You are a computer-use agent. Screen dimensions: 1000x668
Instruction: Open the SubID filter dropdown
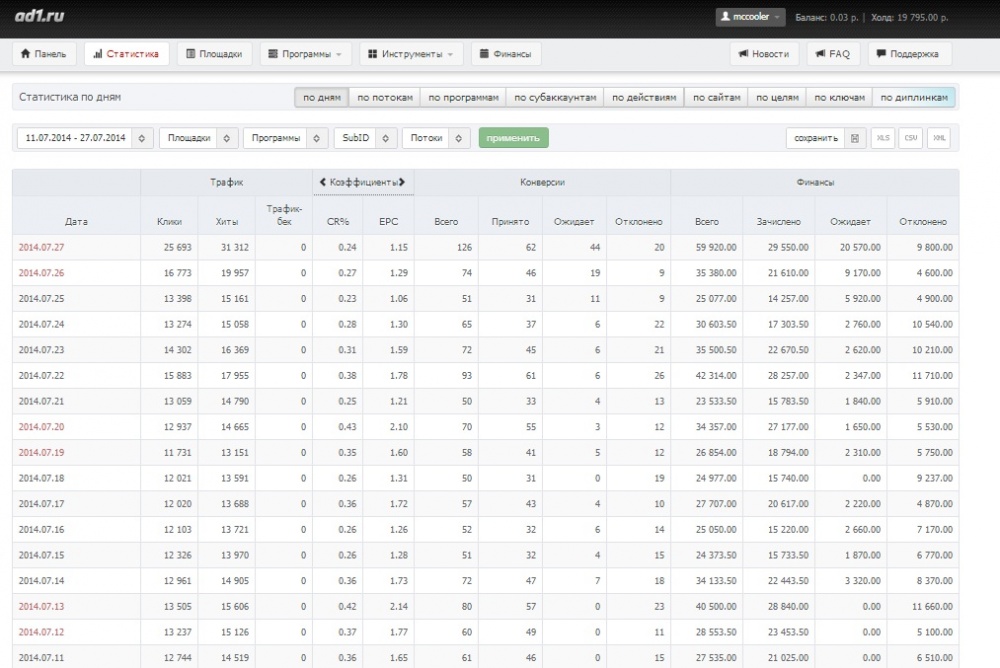point(365,138)
